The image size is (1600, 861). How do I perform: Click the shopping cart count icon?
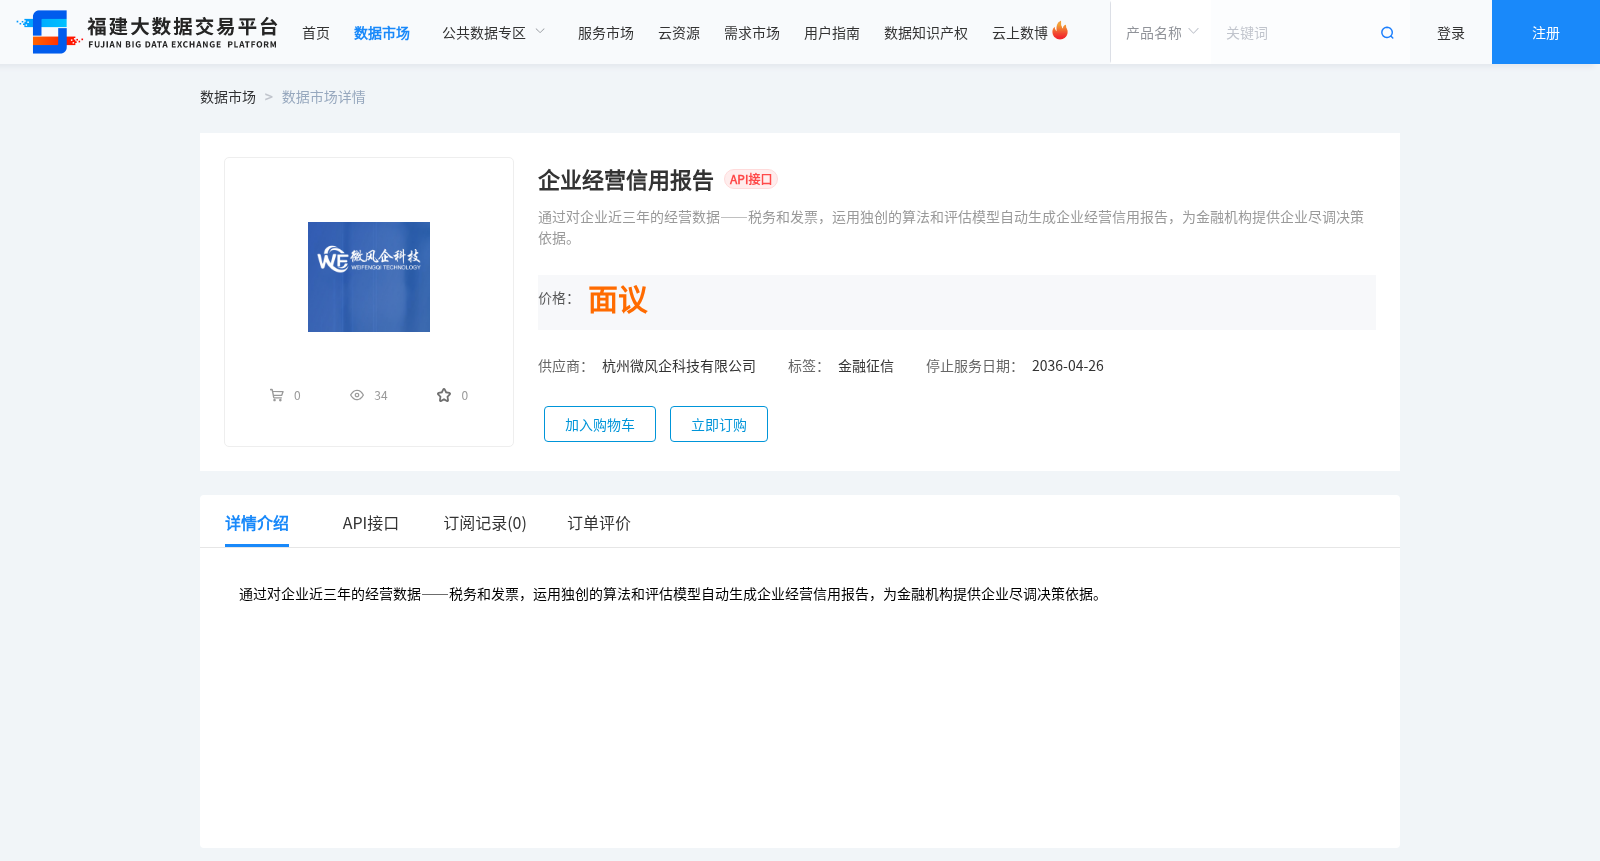277,395
